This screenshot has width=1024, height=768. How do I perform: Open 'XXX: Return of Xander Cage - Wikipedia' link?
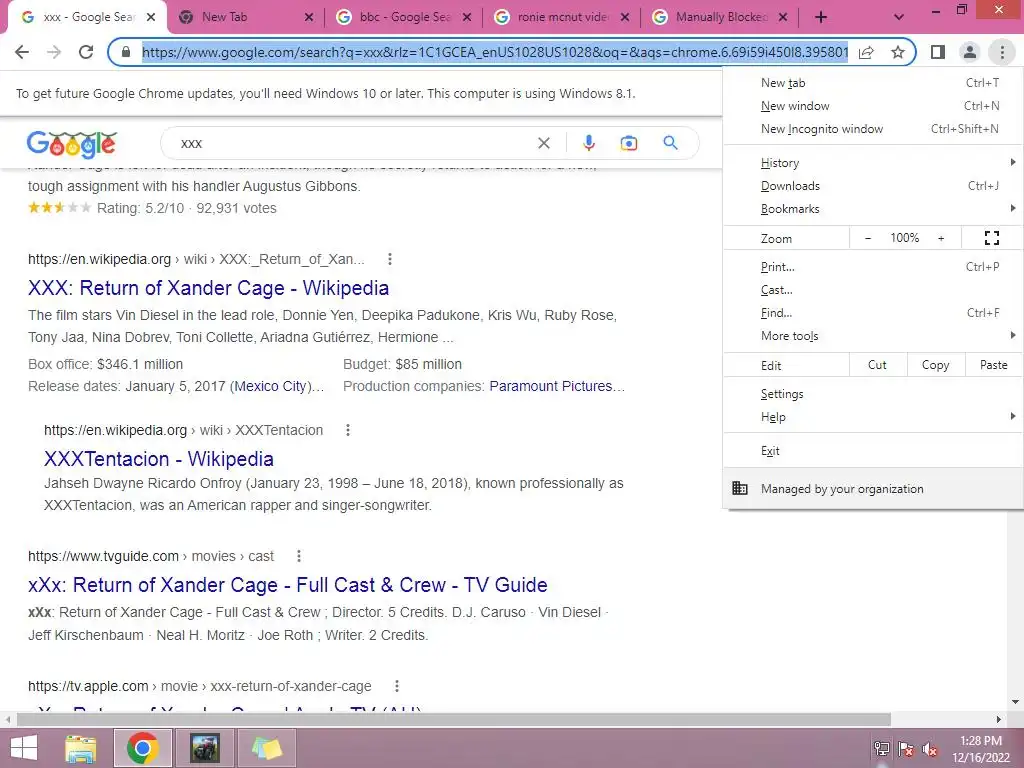[x=208, y=288]
